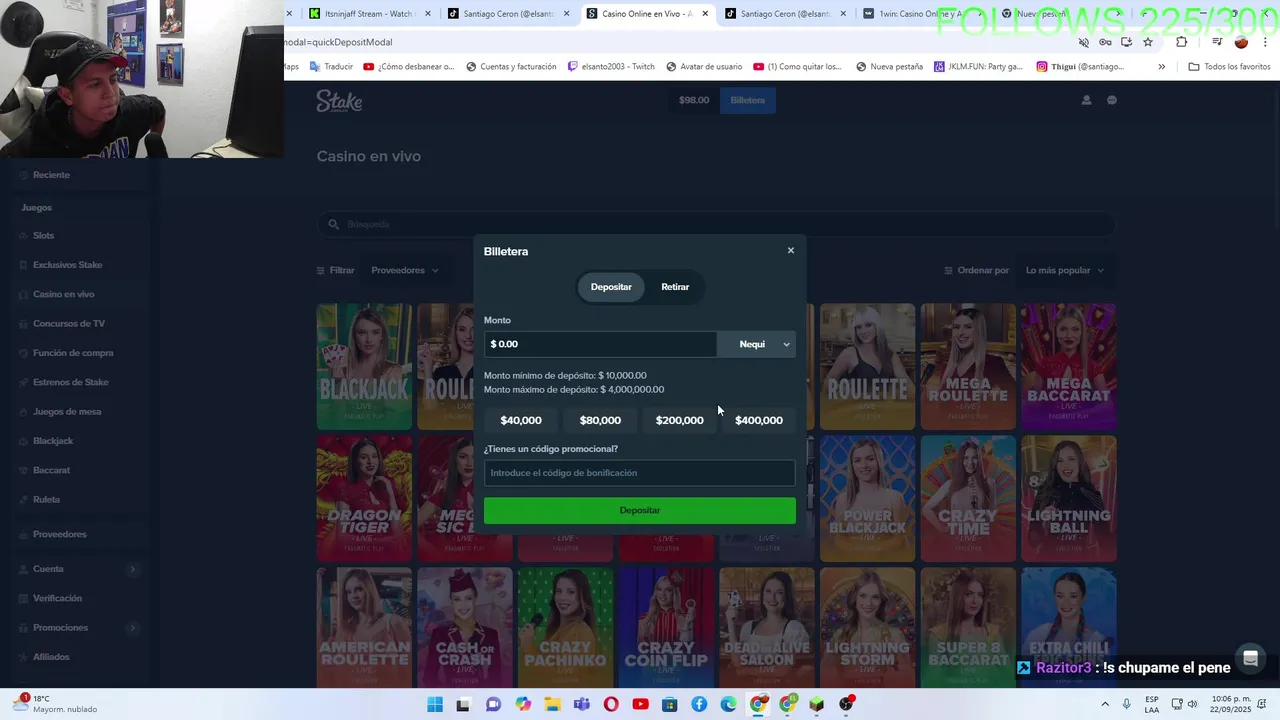
Task: Open Proveedores in the sidebar
Action: tap(59, 534)
